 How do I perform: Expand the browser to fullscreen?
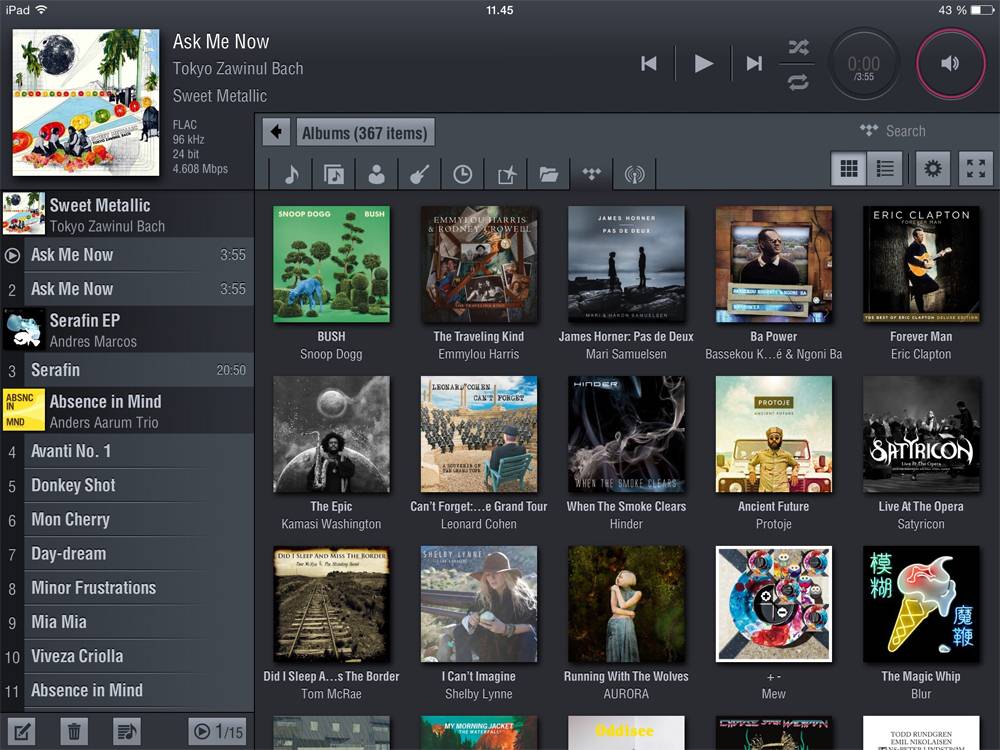[x=975, y=168]
